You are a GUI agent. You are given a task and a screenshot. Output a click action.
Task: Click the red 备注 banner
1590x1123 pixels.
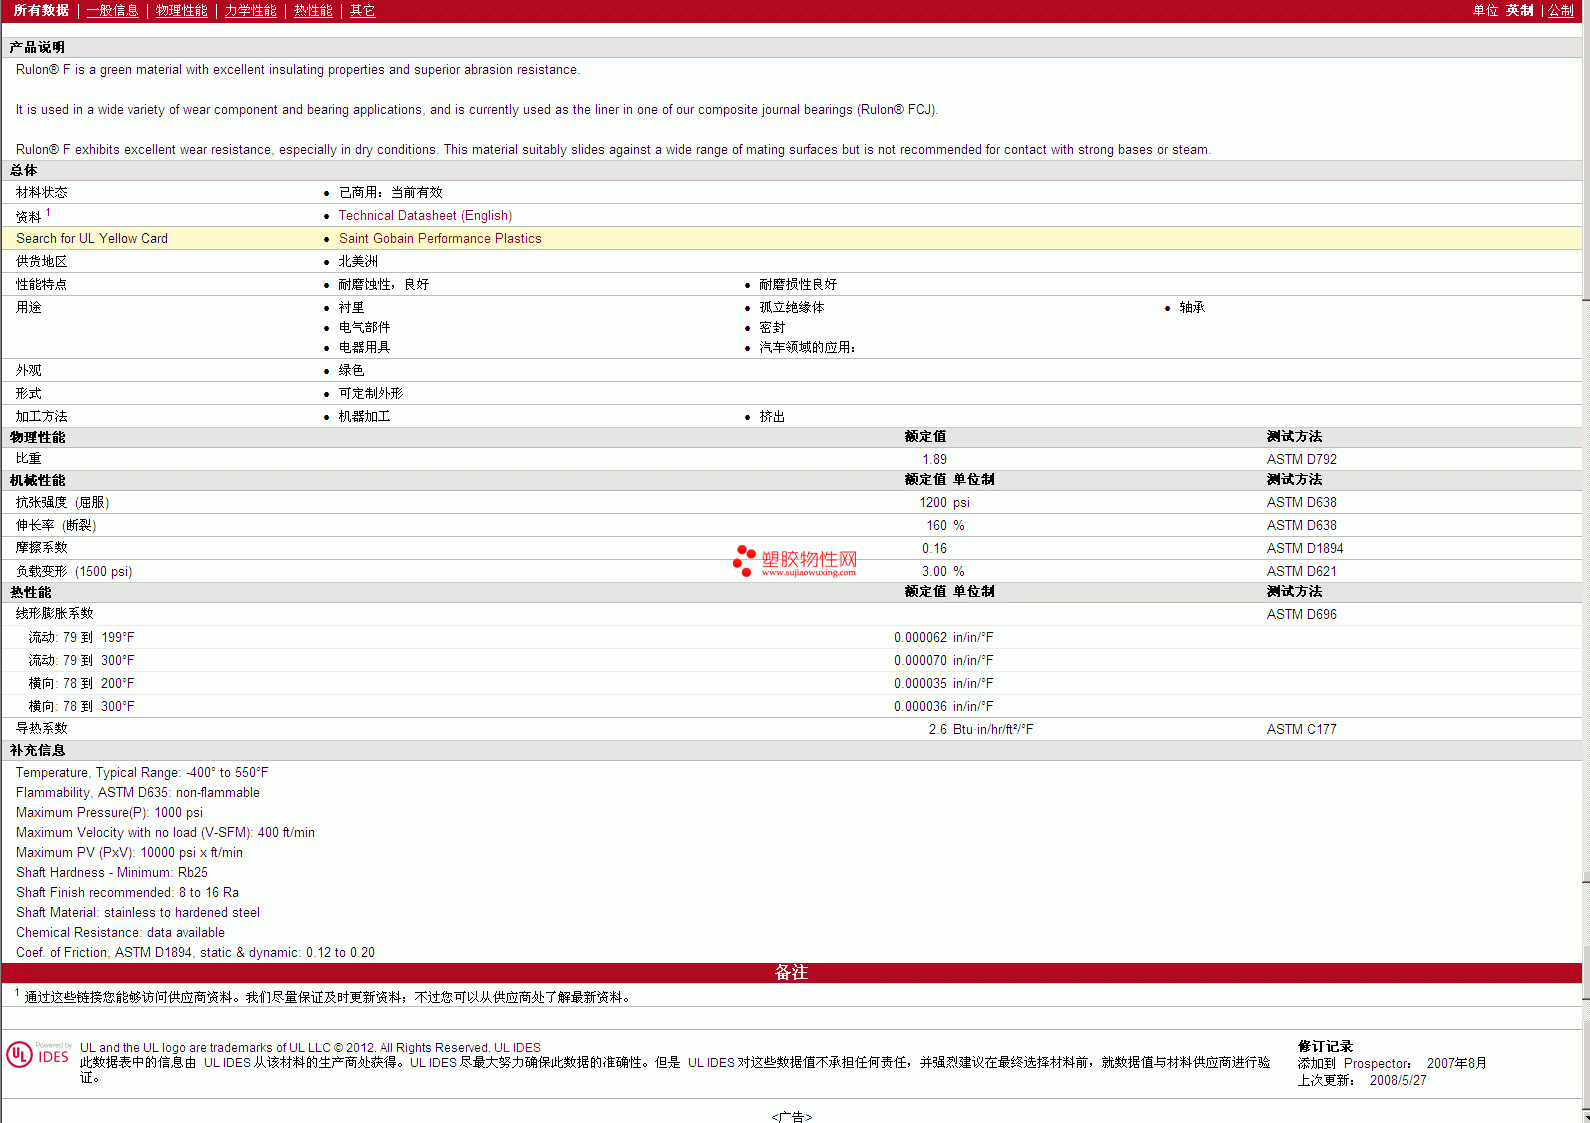791,972
